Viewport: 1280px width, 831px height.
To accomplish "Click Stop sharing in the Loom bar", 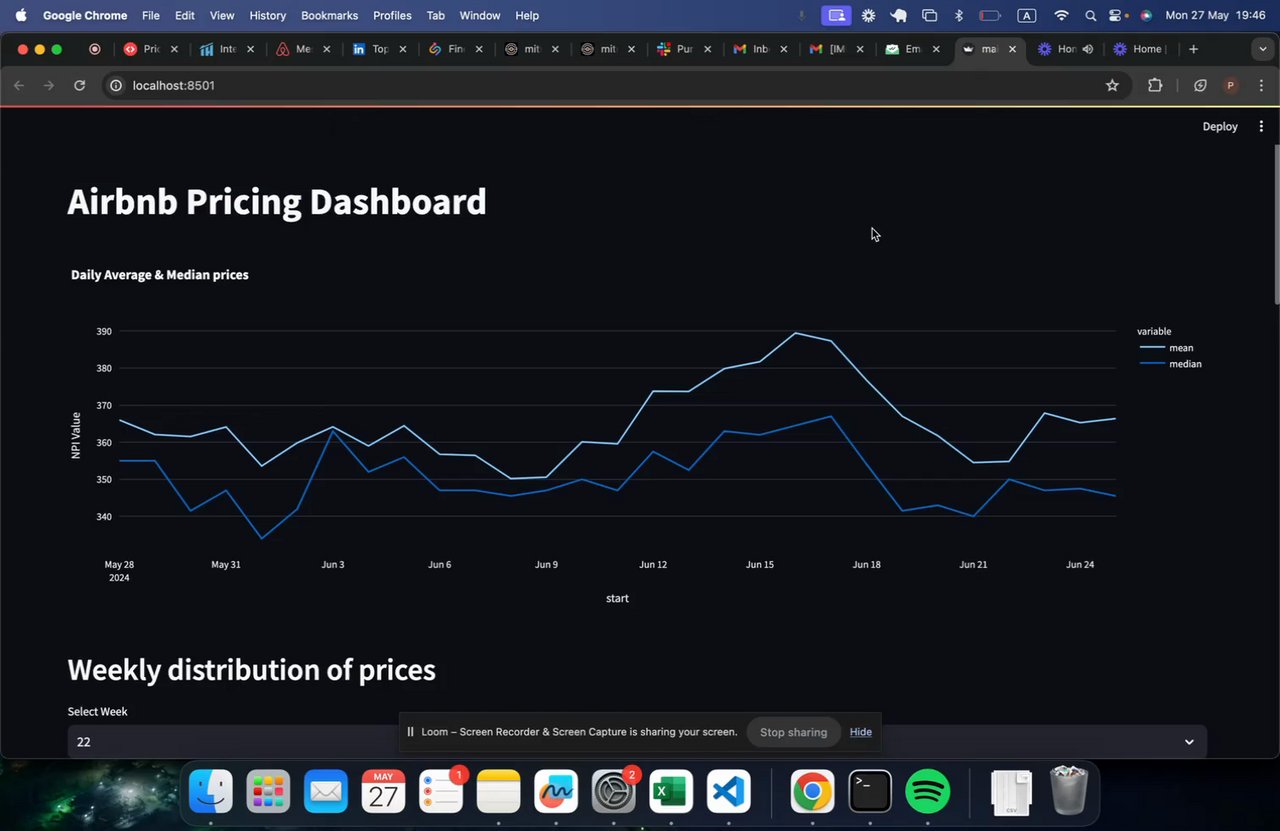I will coord(793,732).
